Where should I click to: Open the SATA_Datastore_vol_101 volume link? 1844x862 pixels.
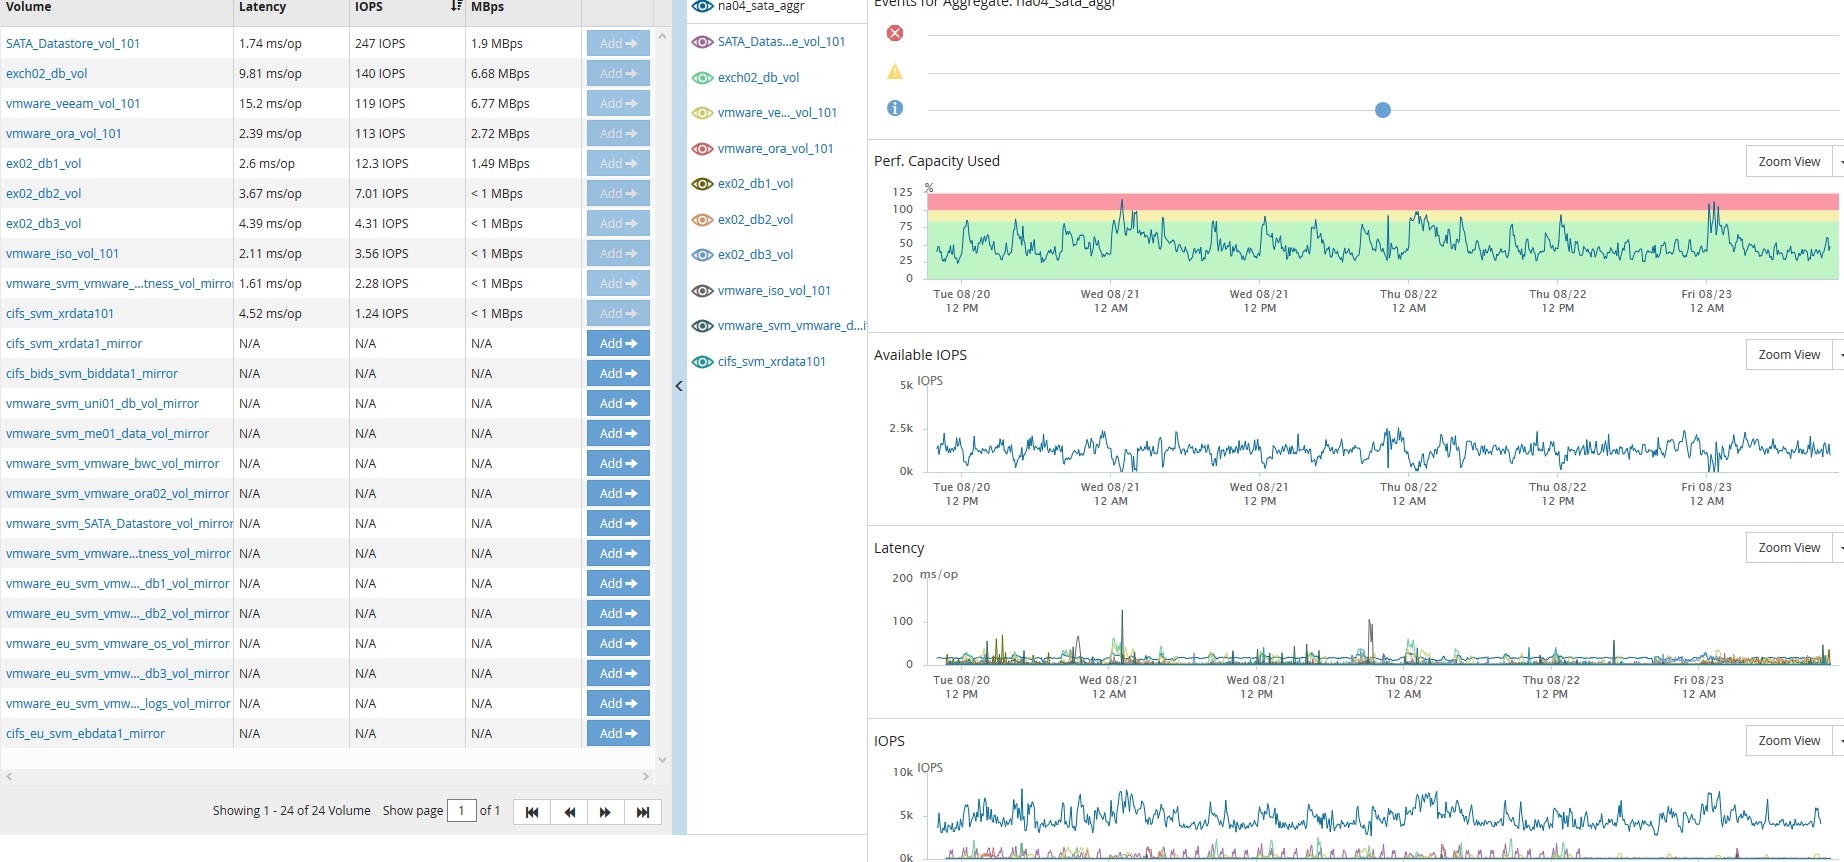(x=73, y=44)
